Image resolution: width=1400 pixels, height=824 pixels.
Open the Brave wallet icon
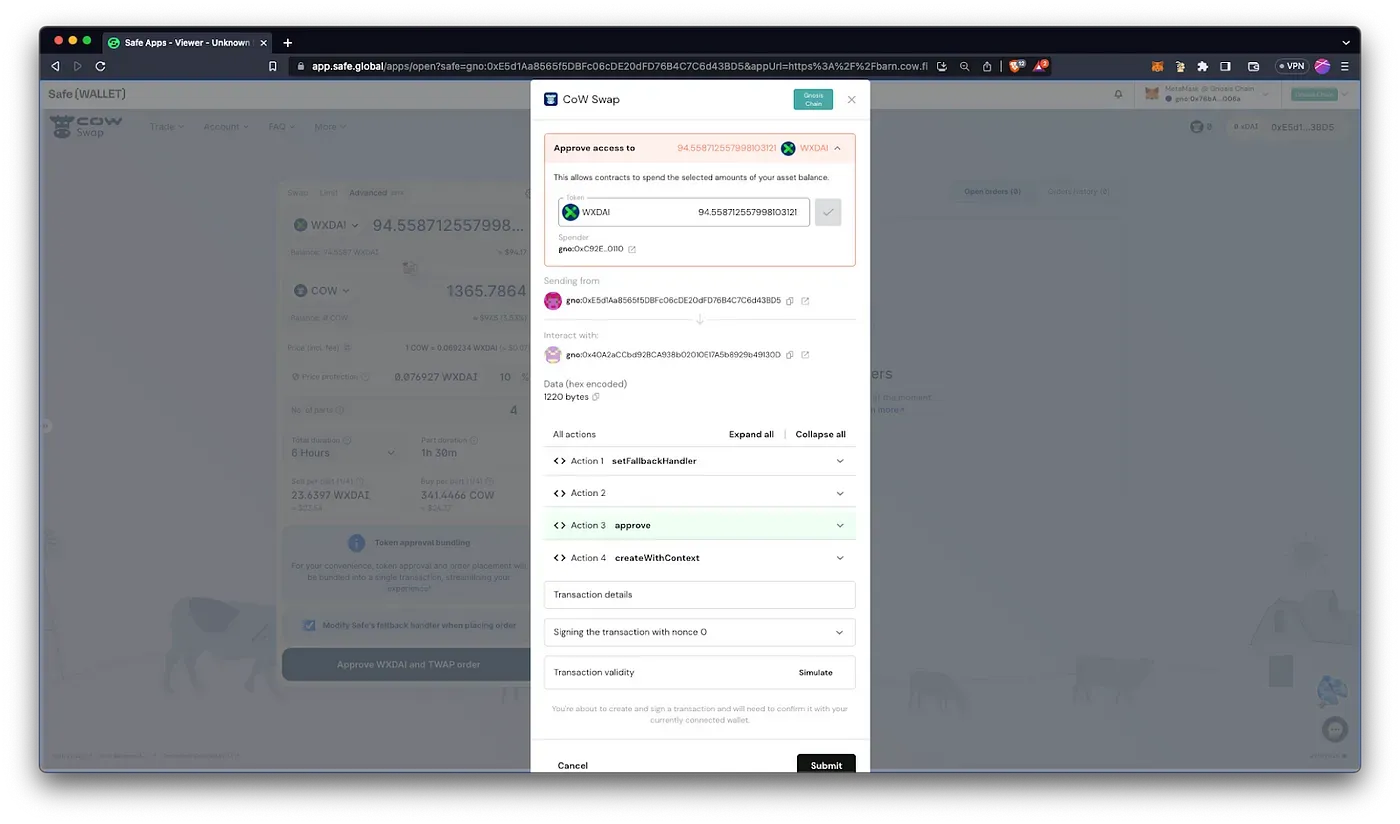[x=1252, y=66]
